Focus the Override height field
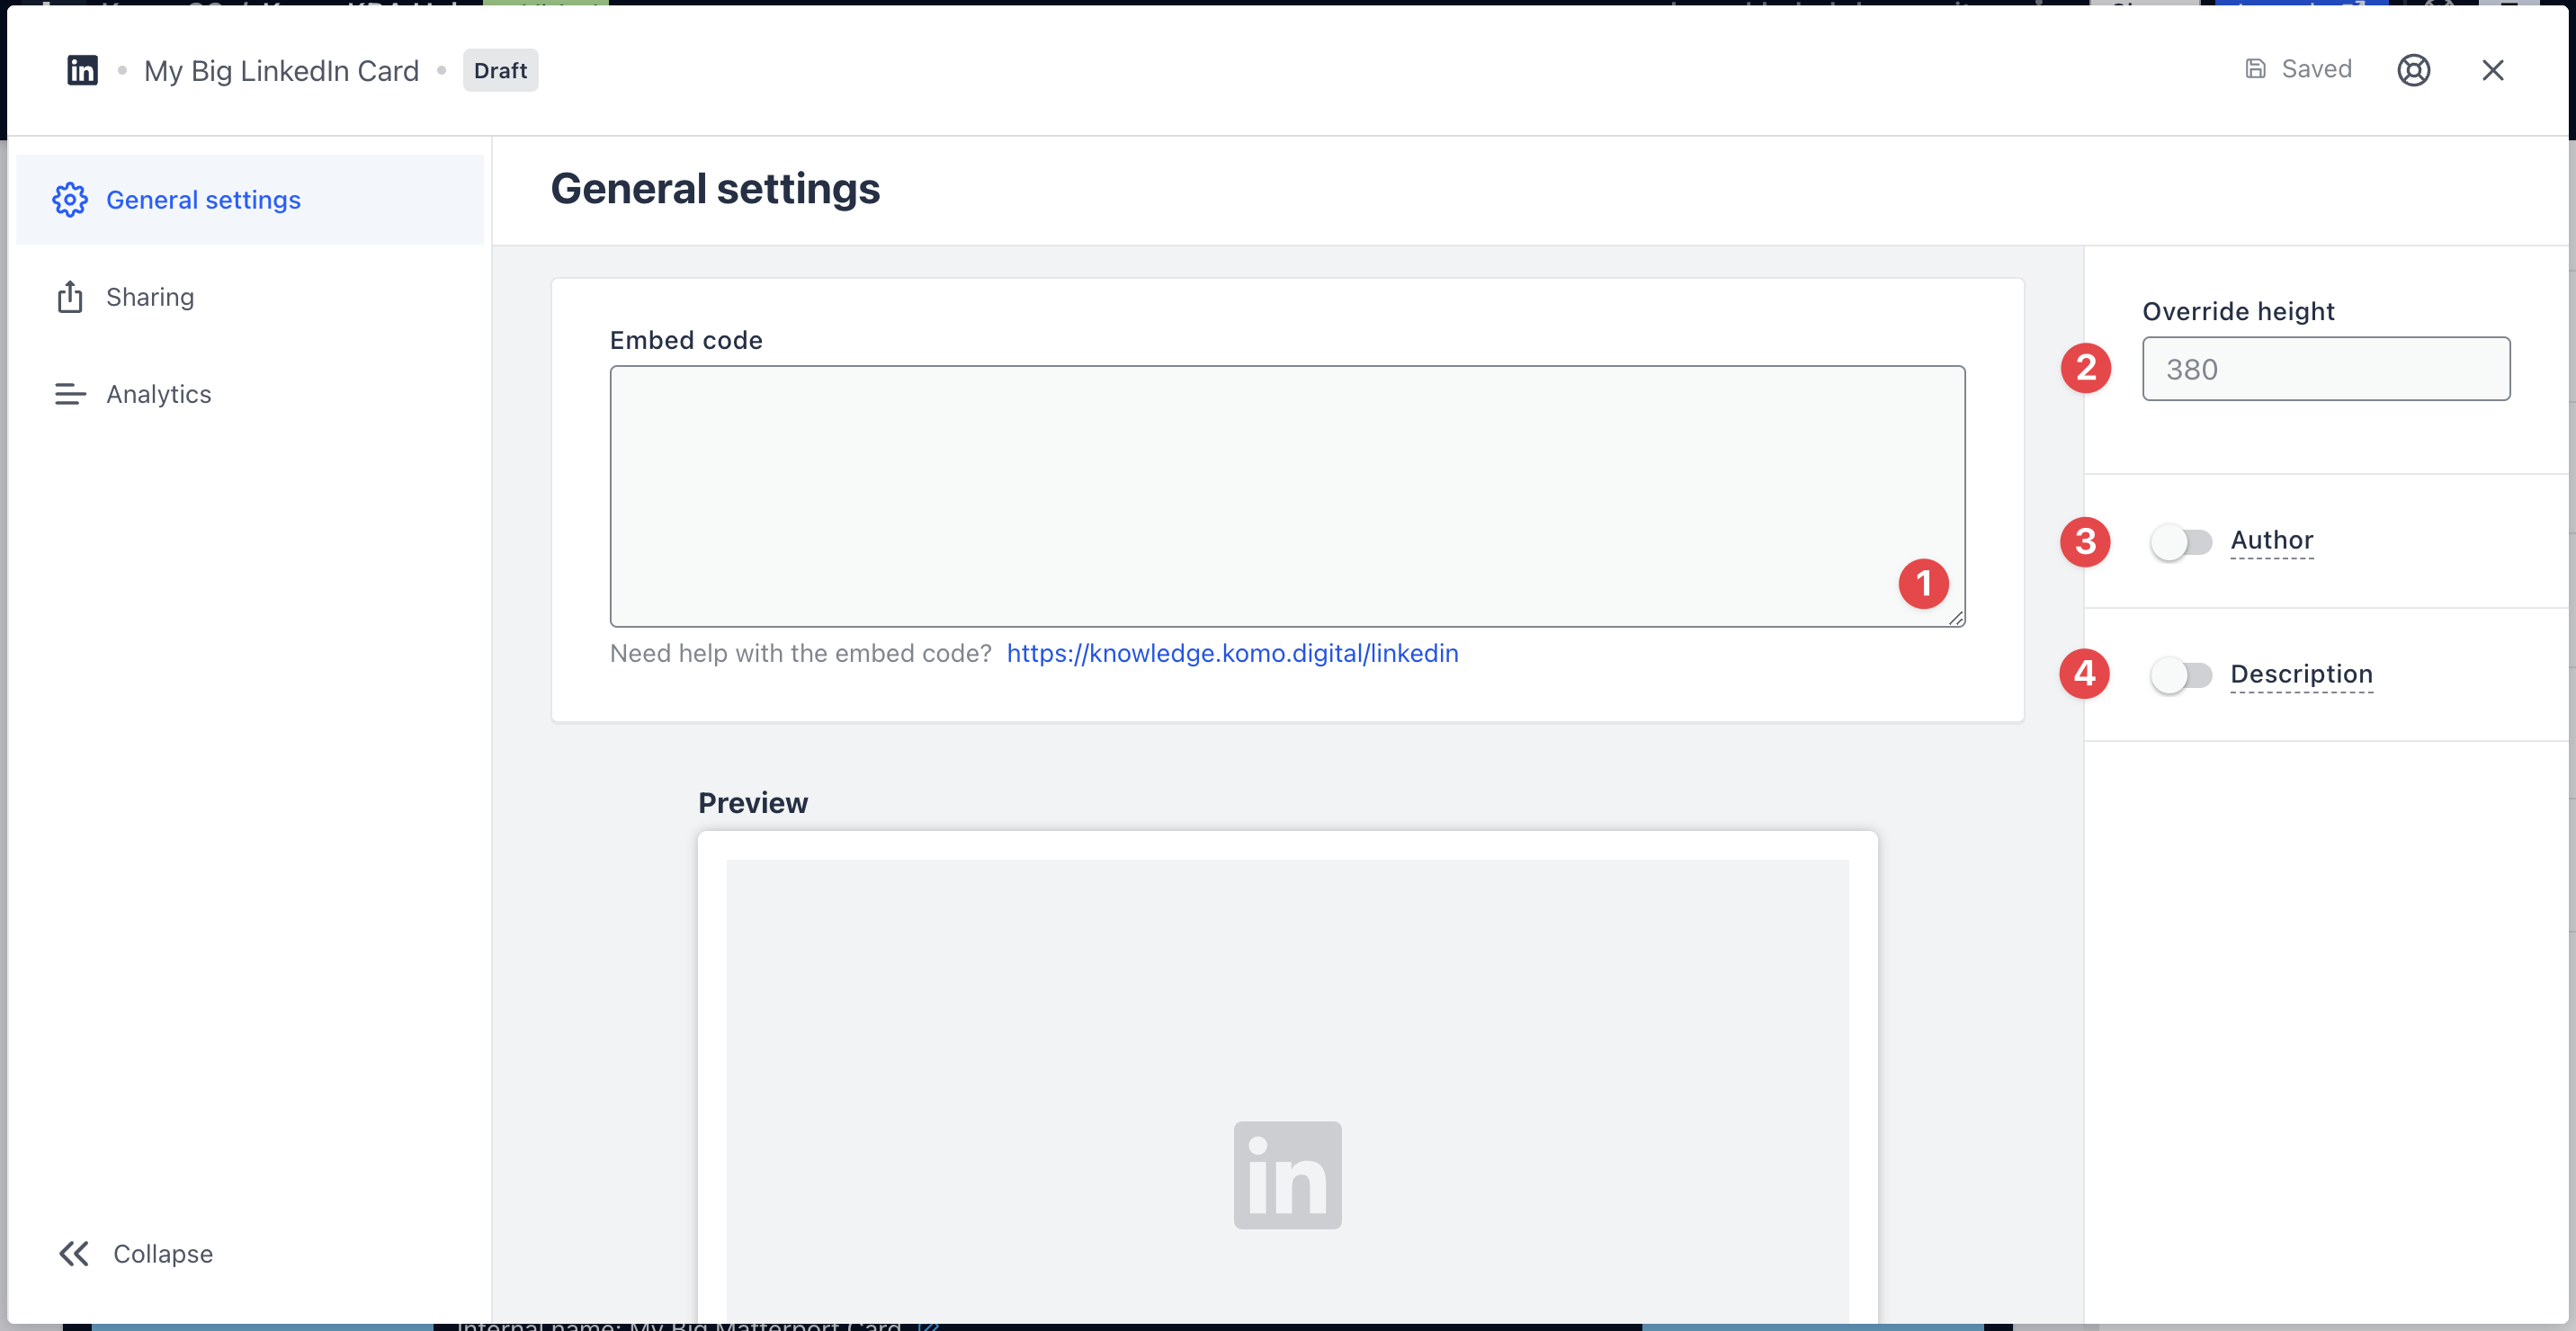Screen dimensions: 2576x1331 [x=2325, y=369]
